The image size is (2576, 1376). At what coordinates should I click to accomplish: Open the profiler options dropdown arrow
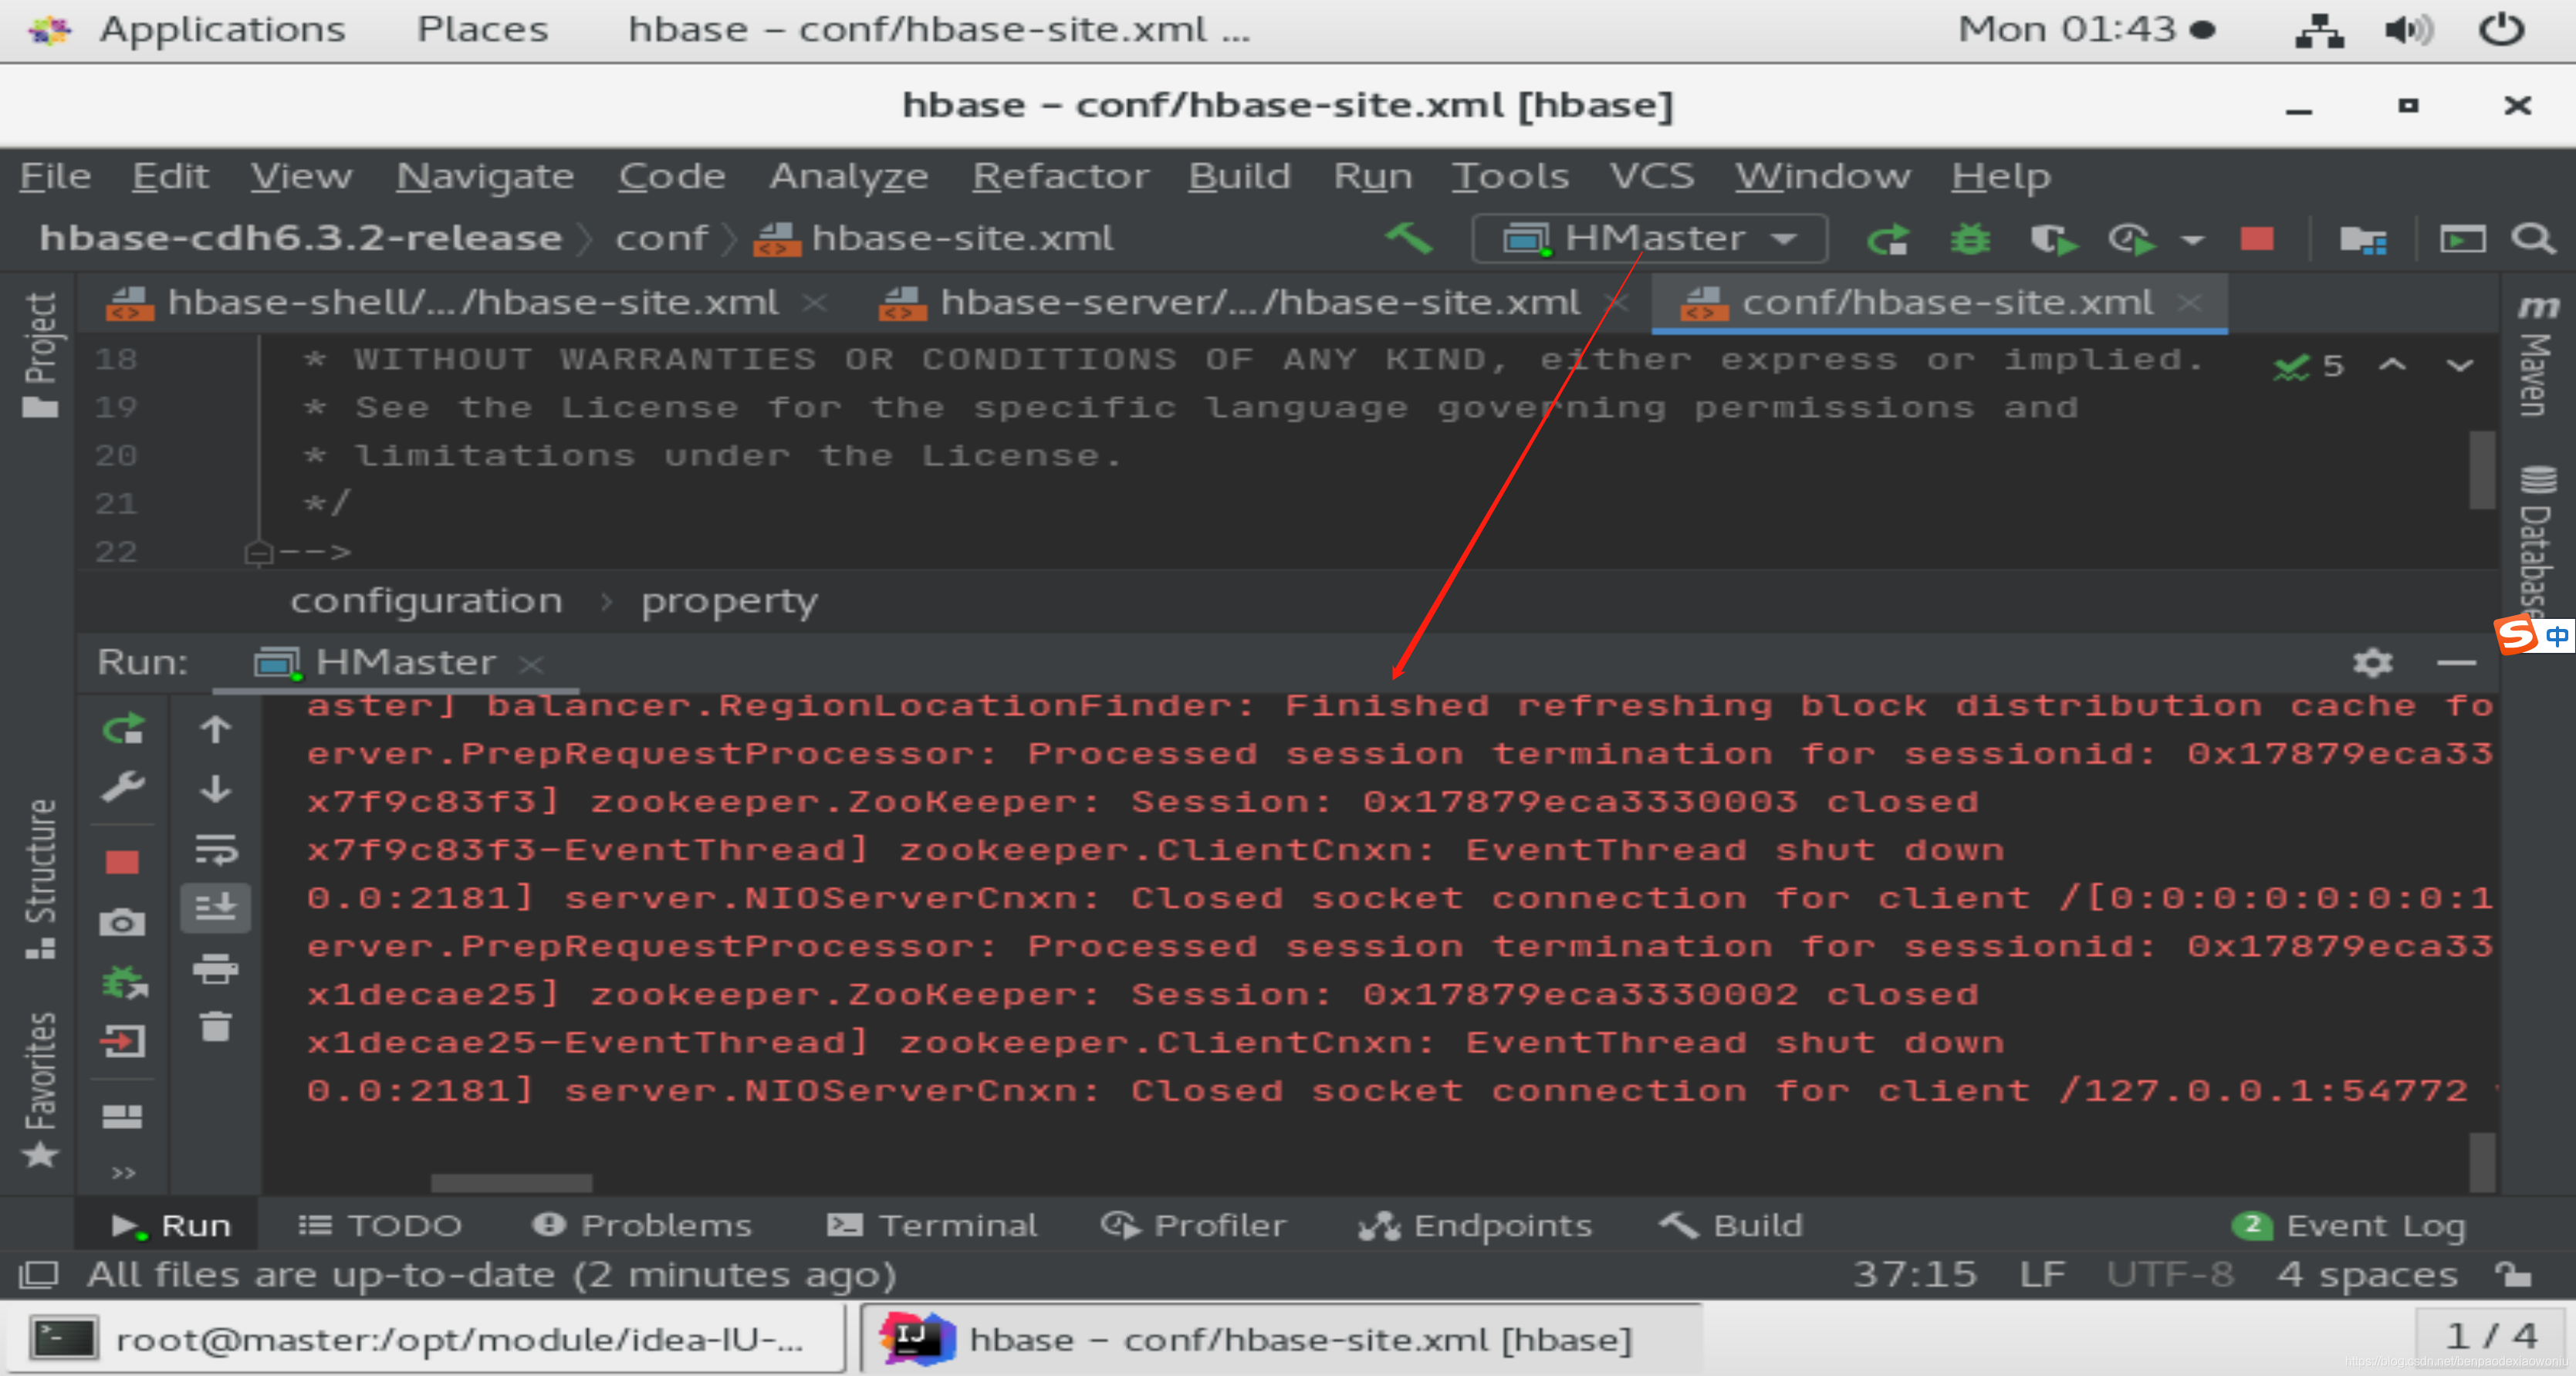(2192, 240)
